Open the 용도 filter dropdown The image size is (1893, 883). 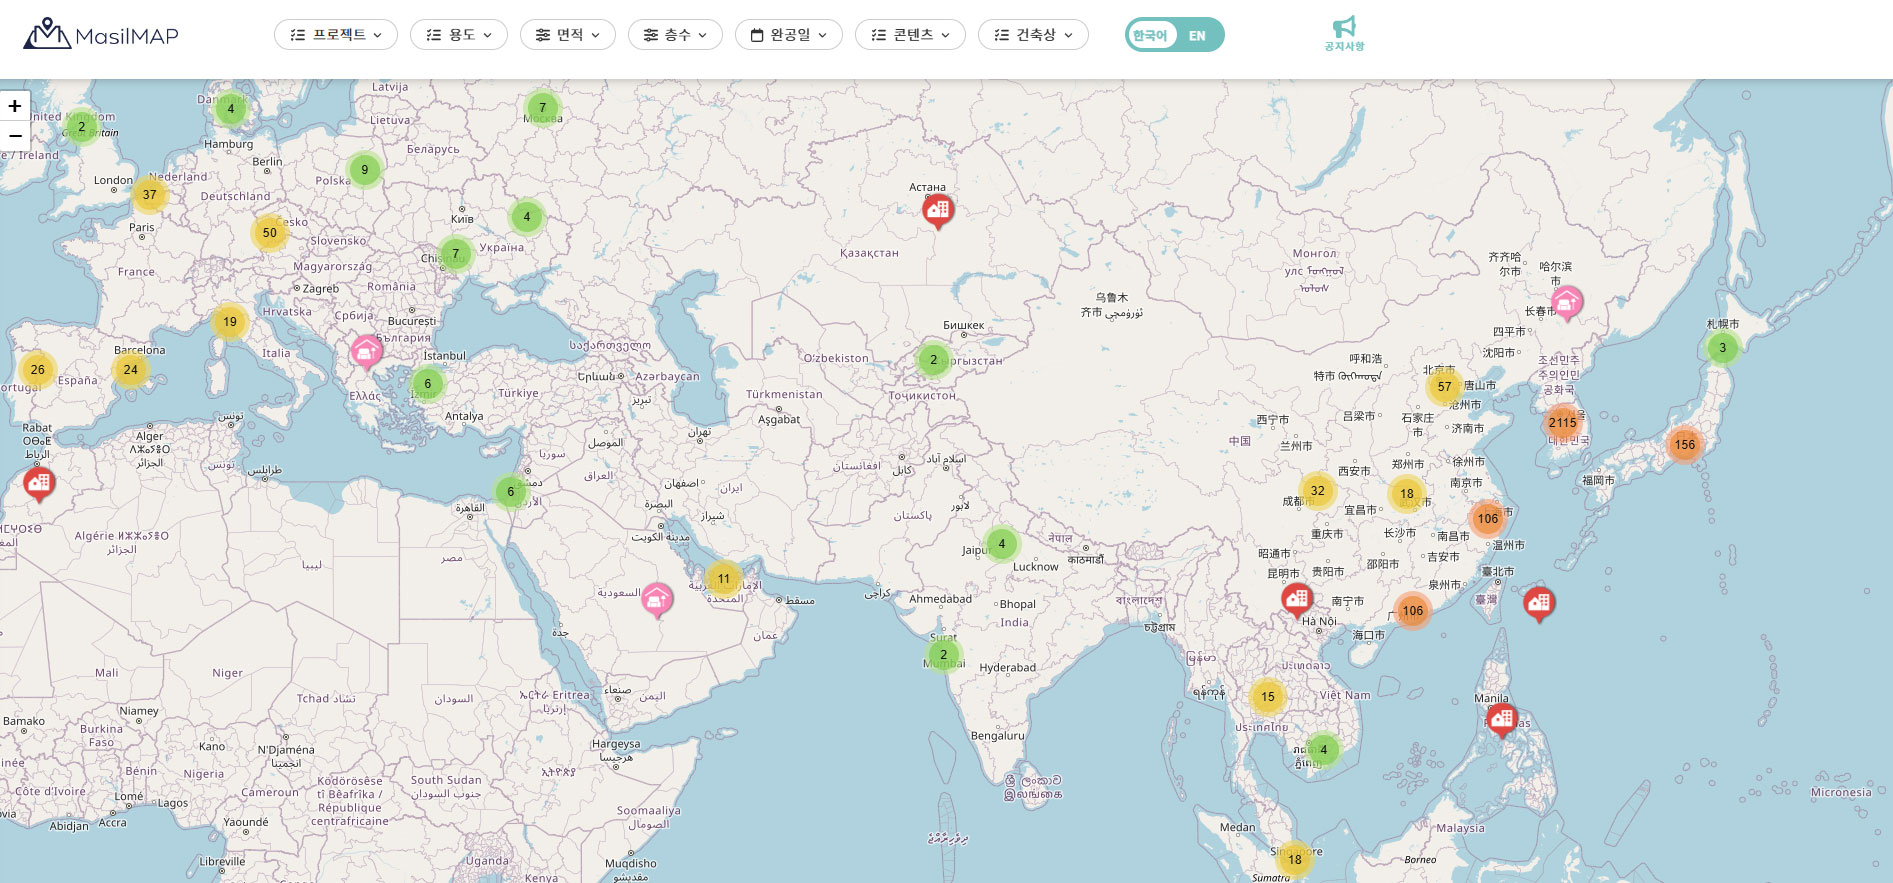tap(459, 35)
